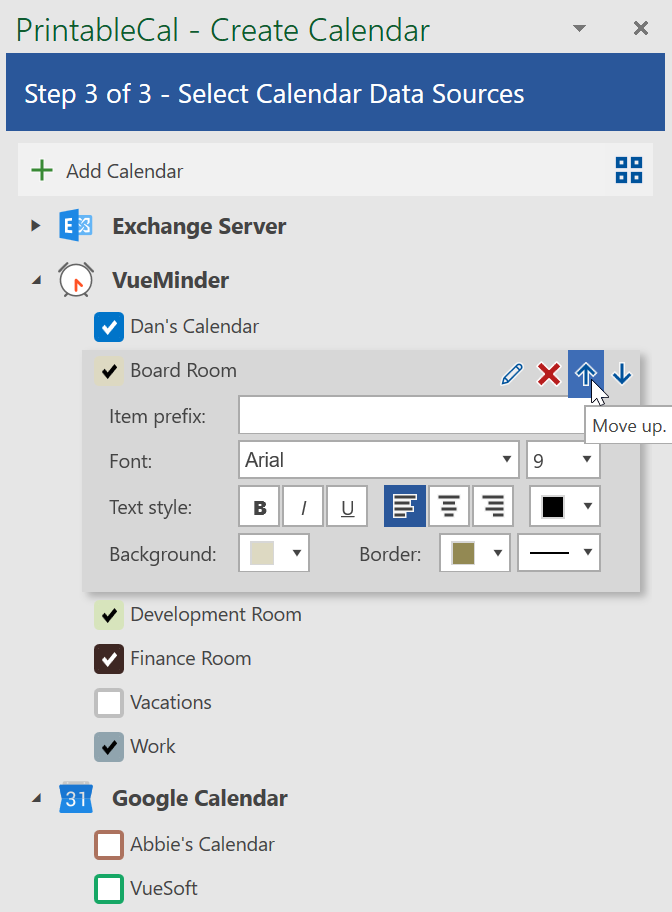Open the Background color swatch picker
Image resolution: width=672 pixels, height=912 pixels.
[x=274, y=553]
